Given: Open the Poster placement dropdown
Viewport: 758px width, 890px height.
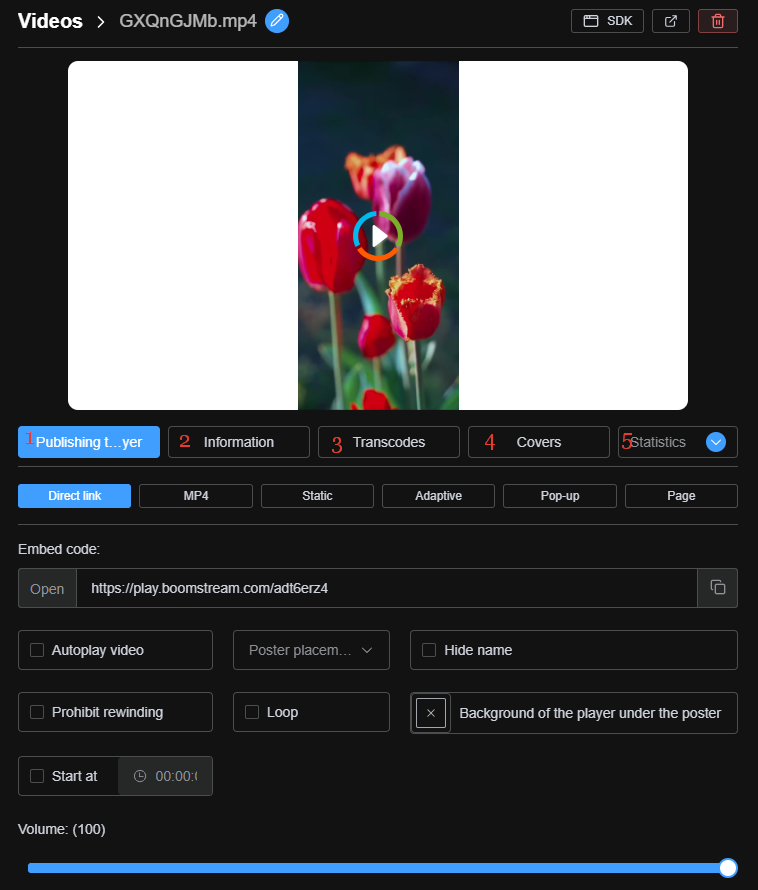Looking at the screenshot, I should 311,650.
